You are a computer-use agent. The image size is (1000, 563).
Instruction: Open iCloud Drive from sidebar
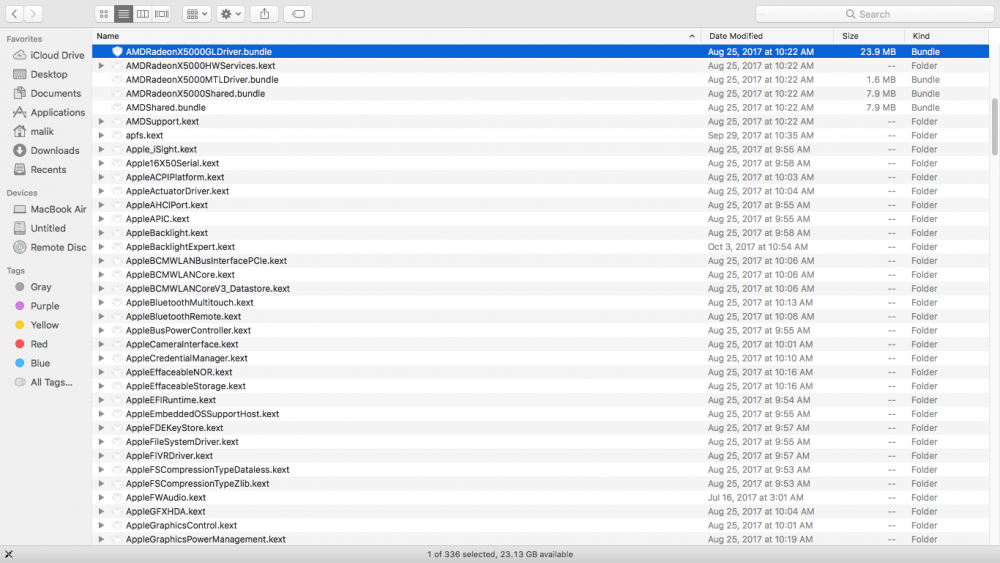pos(57,56)
